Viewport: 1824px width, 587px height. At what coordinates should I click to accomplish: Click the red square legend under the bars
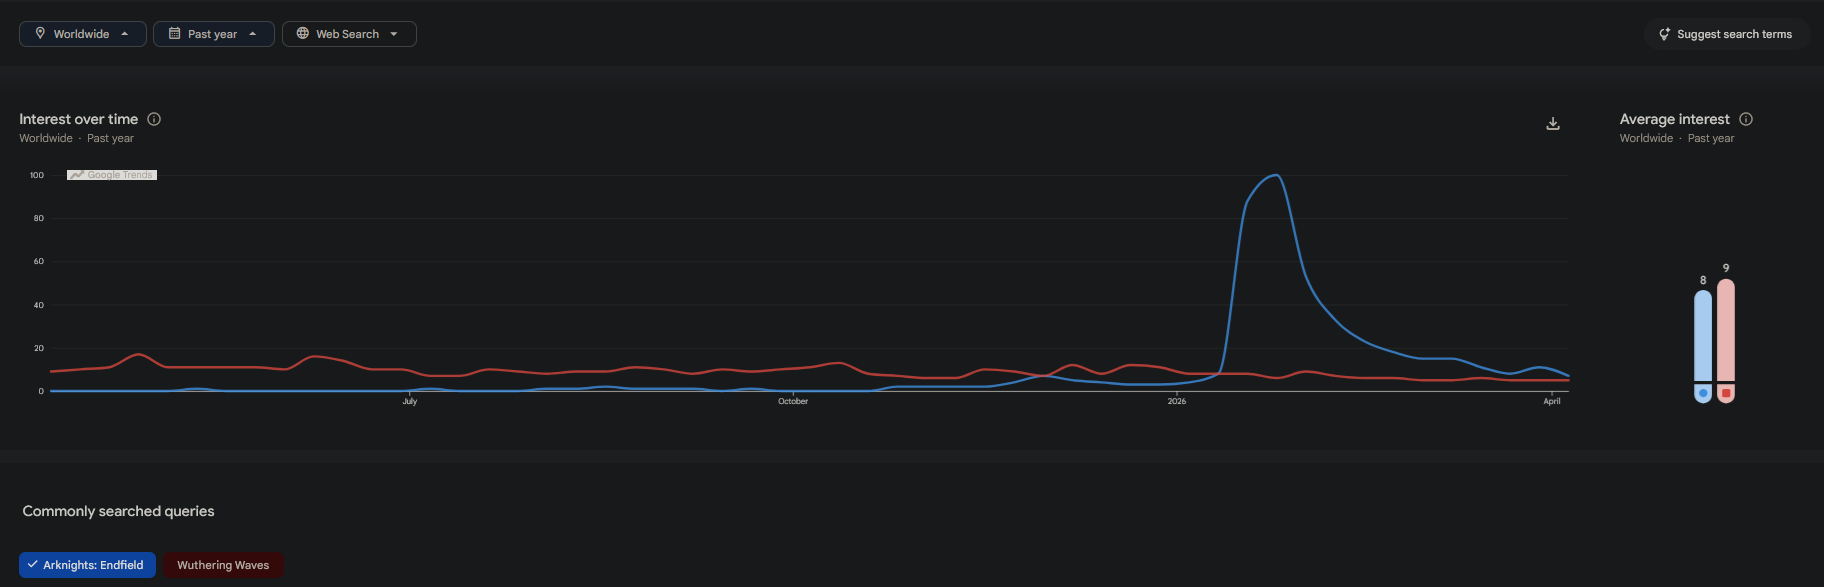pos(1726,393)
